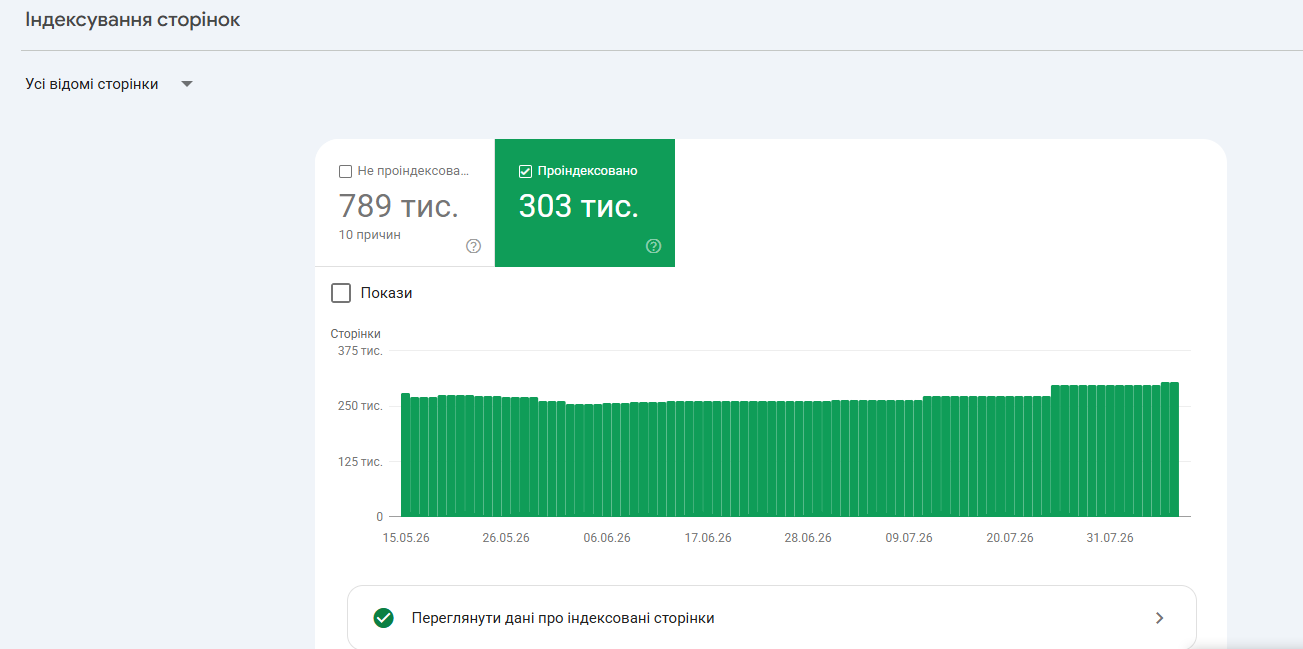The width and height of the screenshot is (1303, 649).
Task: Click chart bar above 15.05.26 date
Action: coord(406,455)
